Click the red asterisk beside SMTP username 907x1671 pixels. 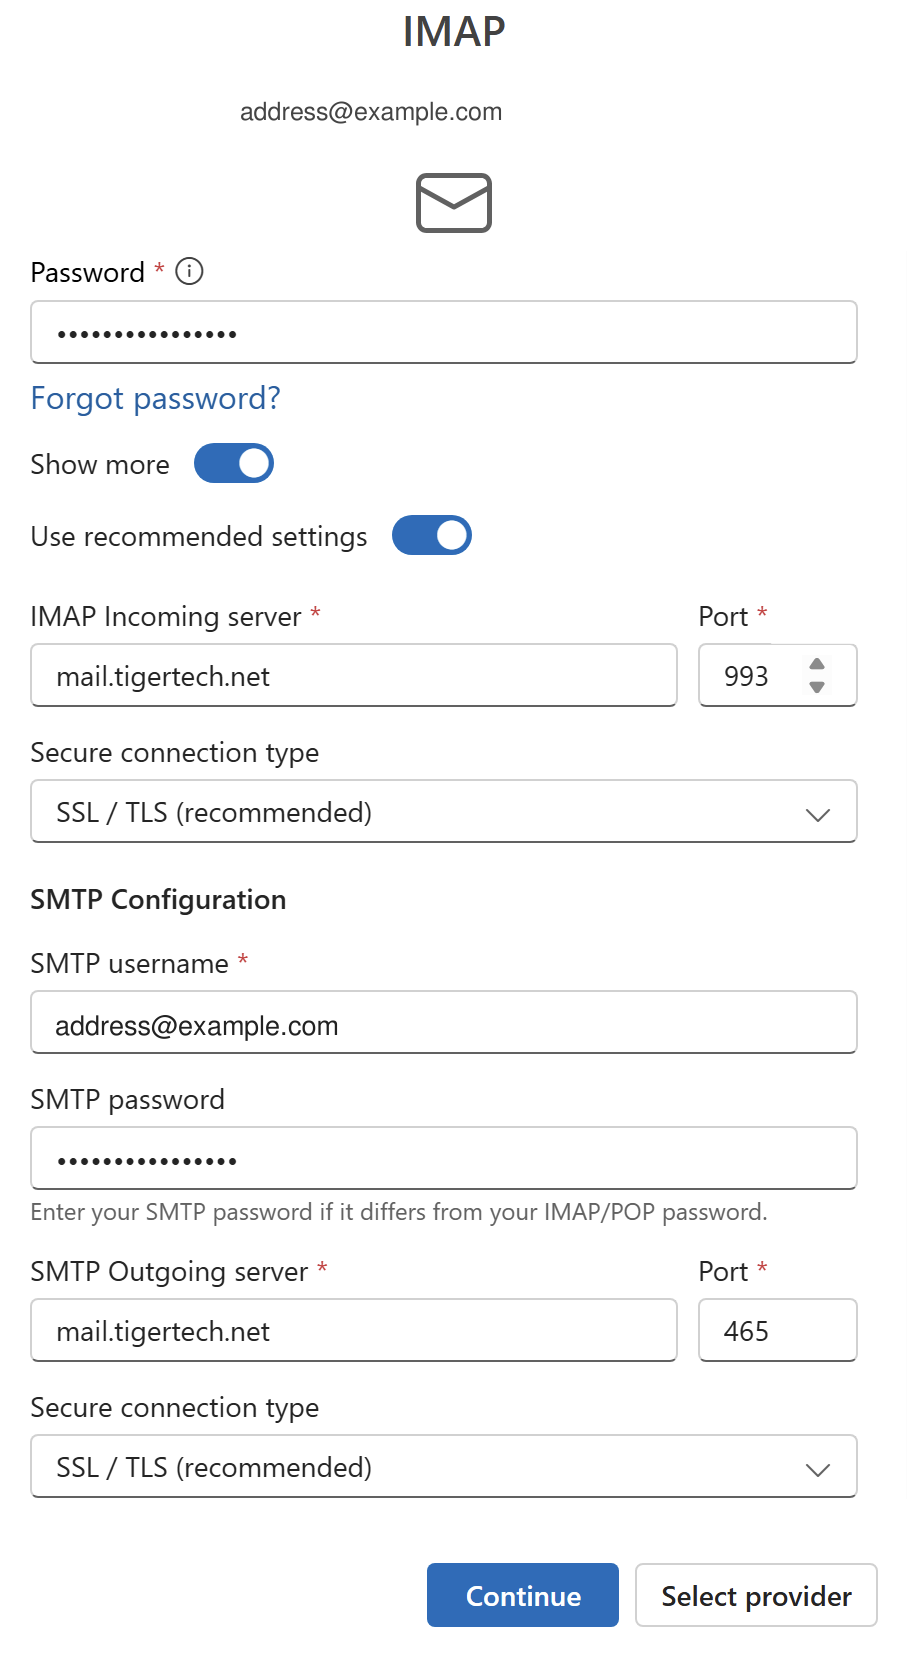click(242, 962)
